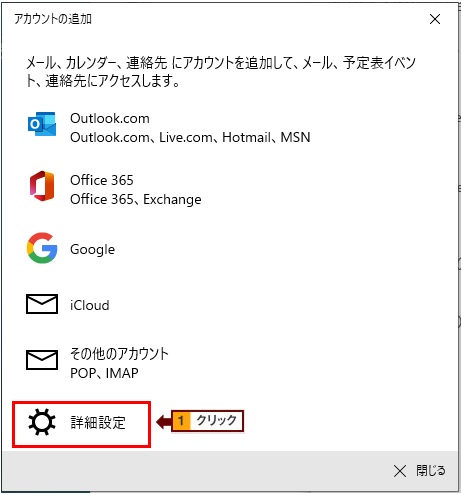Choose その他のアカウント option label
This screenshot has height=495, width=461.
point(119,354)
